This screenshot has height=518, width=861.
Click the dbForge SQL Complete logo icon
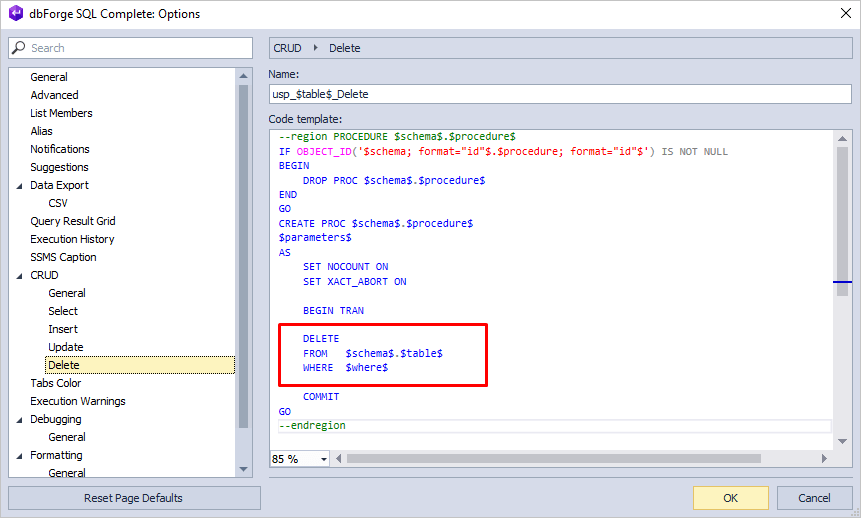(x=16, y=13)
